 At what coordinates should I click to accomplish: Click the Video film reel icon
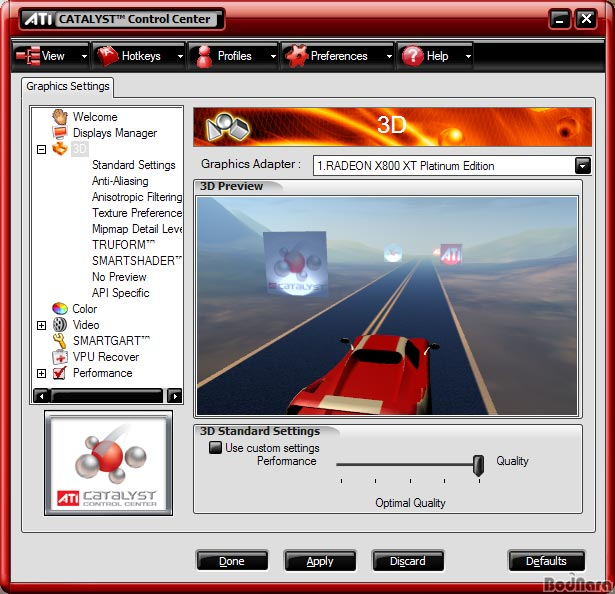pos(60,324)
